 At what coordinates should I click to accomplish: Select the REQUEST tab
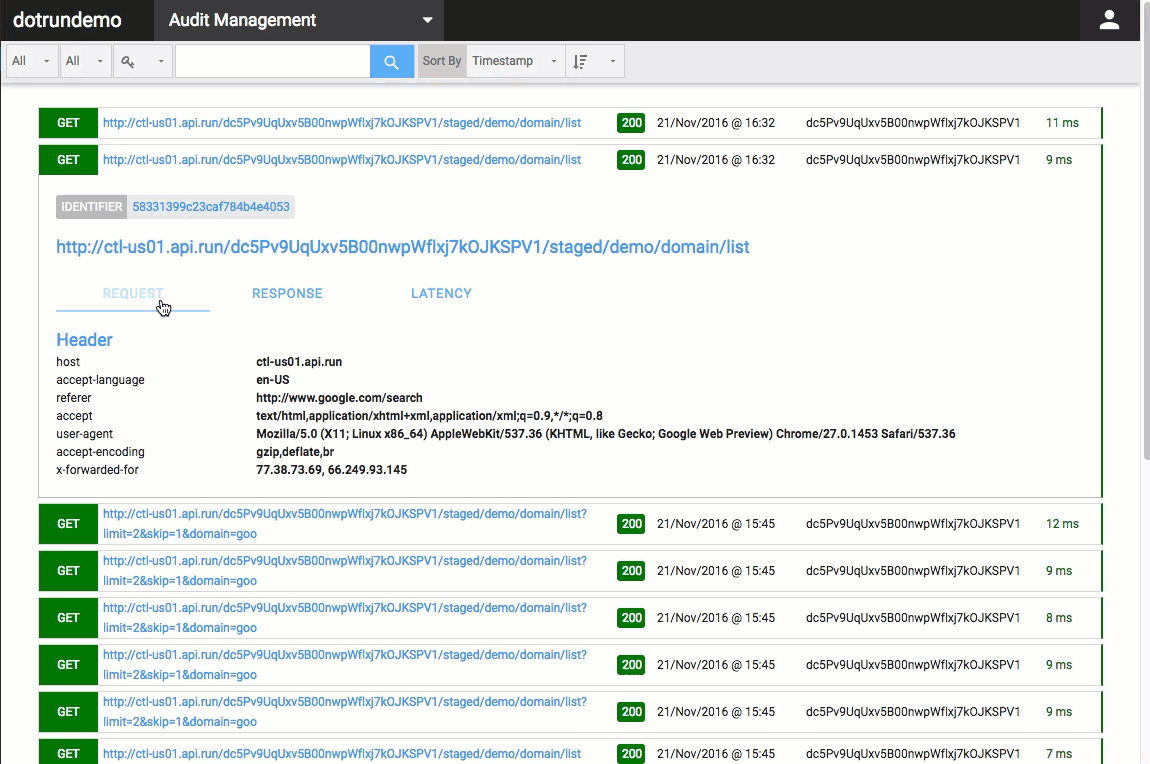coord(132,293)
